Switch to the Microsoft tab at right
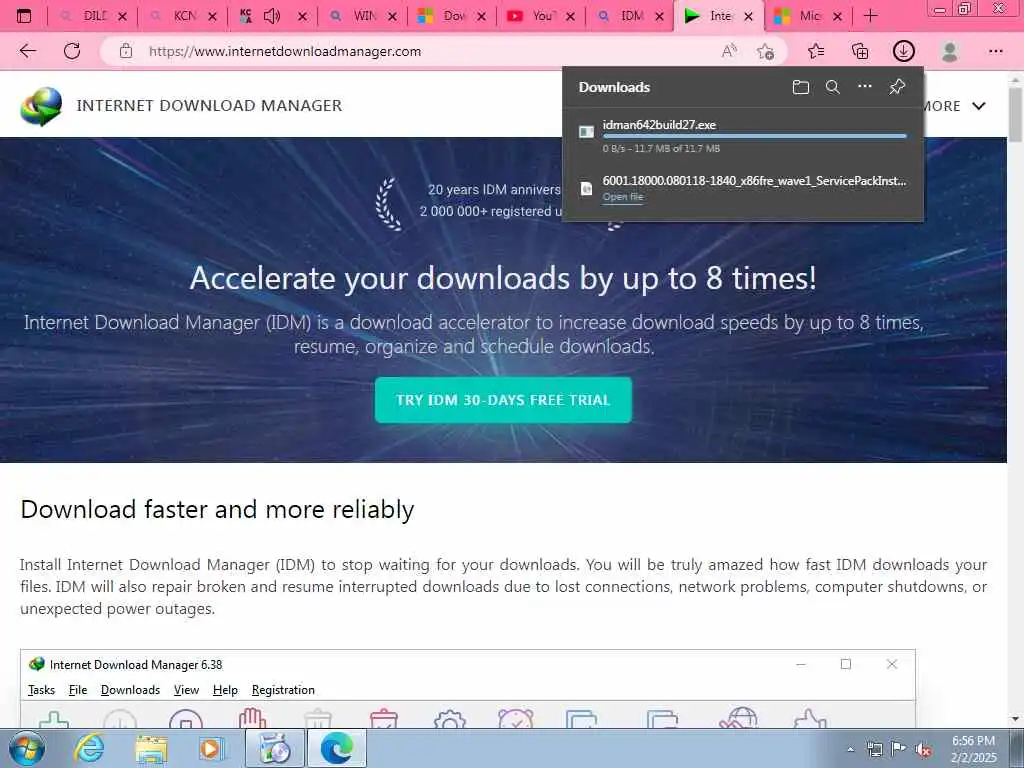1024x768 pixels. 808,16
